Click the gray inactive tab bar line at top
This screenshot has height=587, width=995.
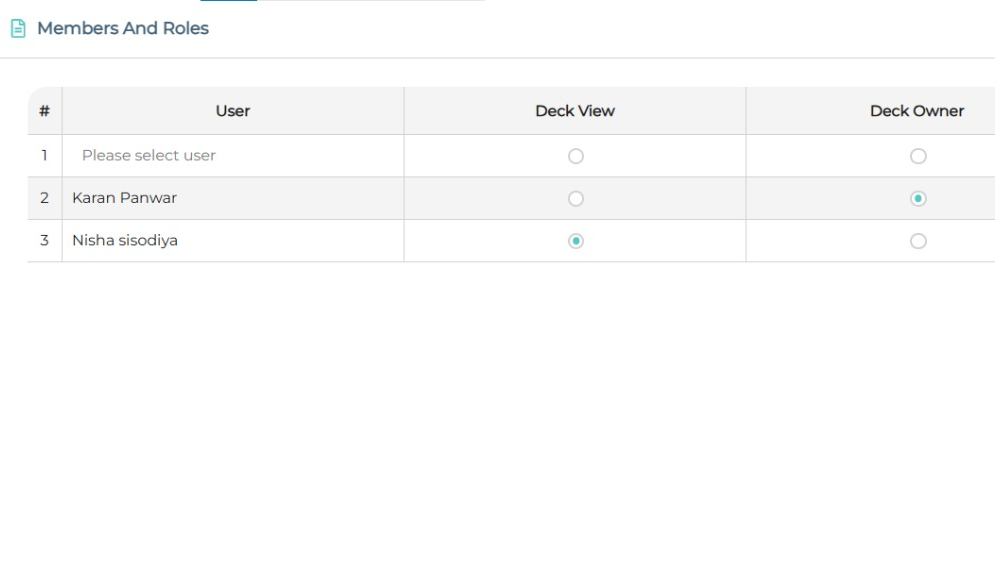coord(370,1)
